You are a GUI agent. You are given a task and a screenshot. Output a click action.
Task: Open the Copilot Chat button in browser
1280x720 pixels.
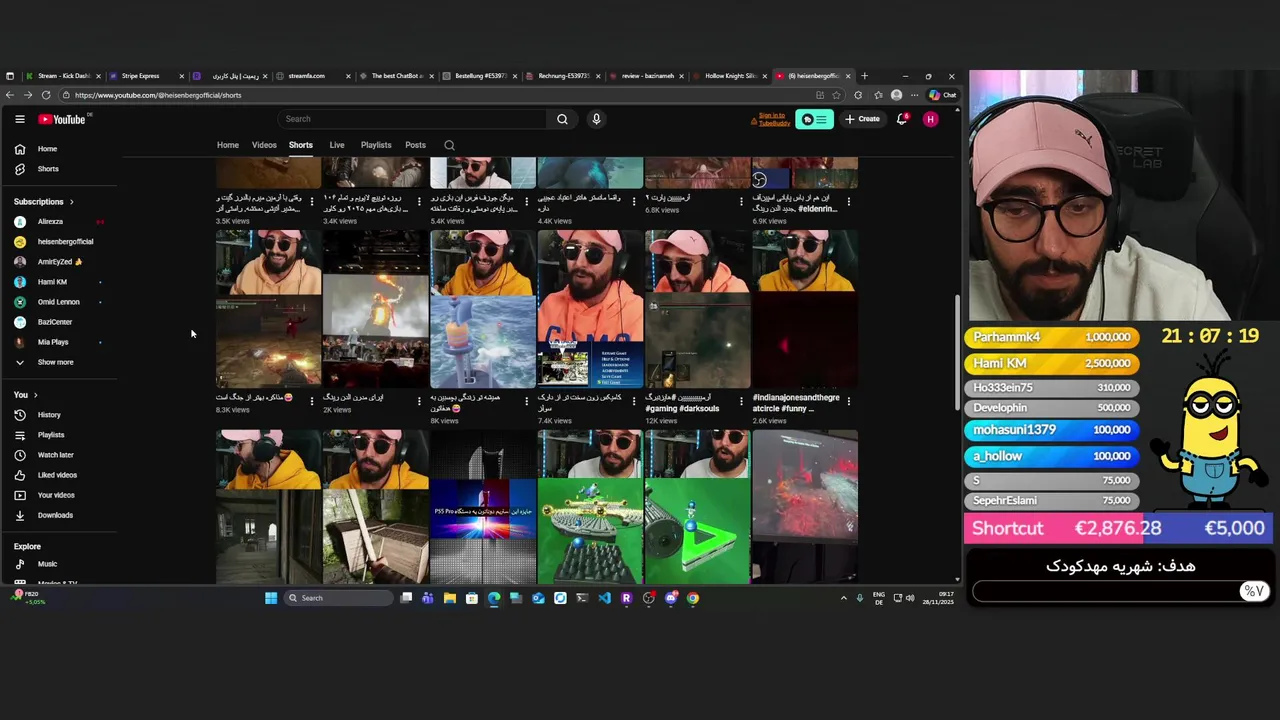pos(942,95)
